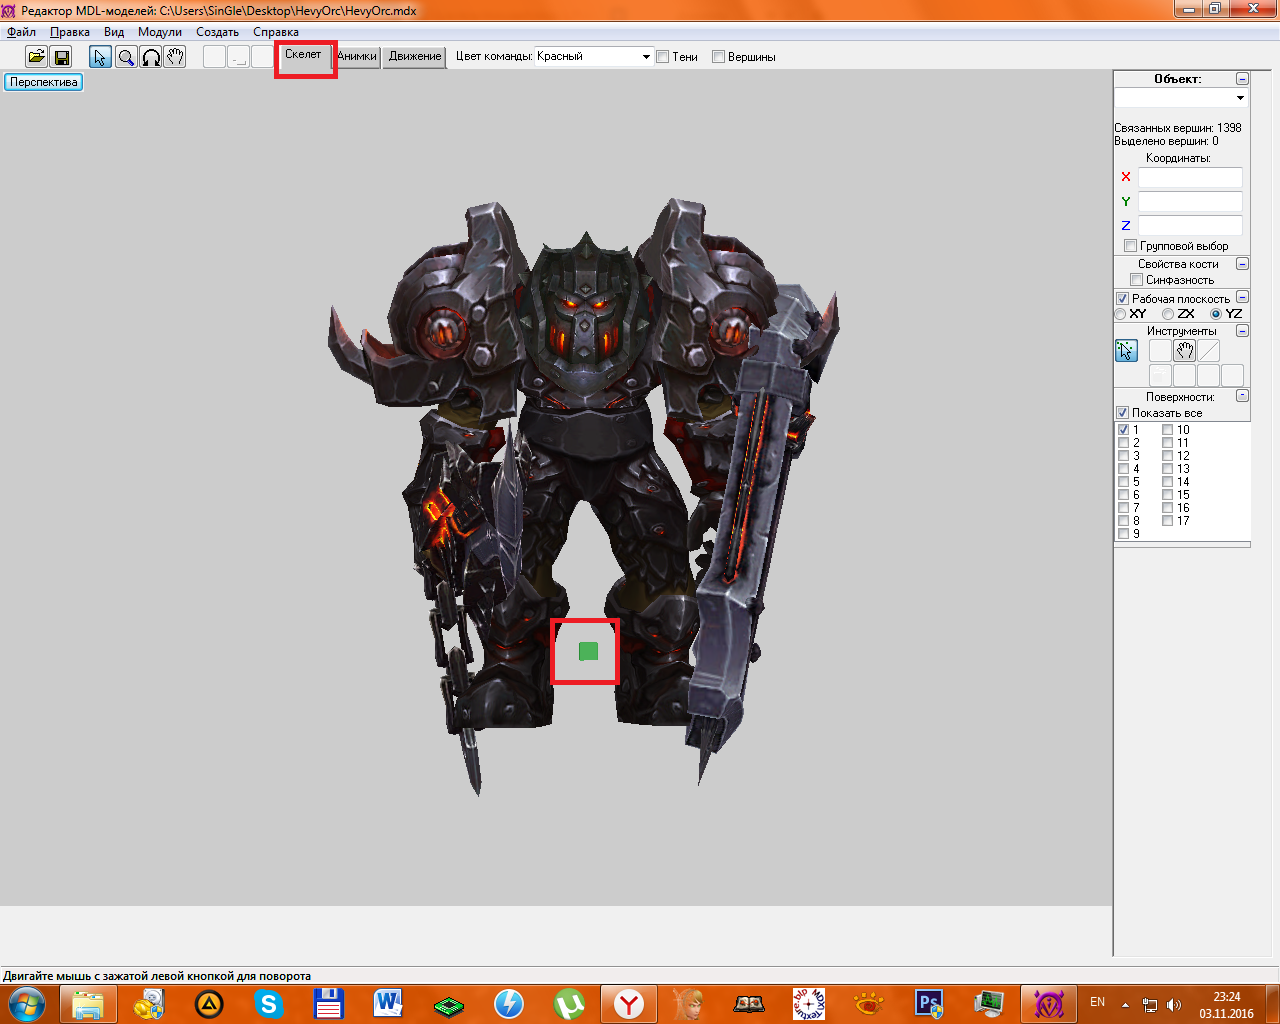Collapse the Инструменты panel section
This screenshot has height=1024, width=1280.
1242,330
